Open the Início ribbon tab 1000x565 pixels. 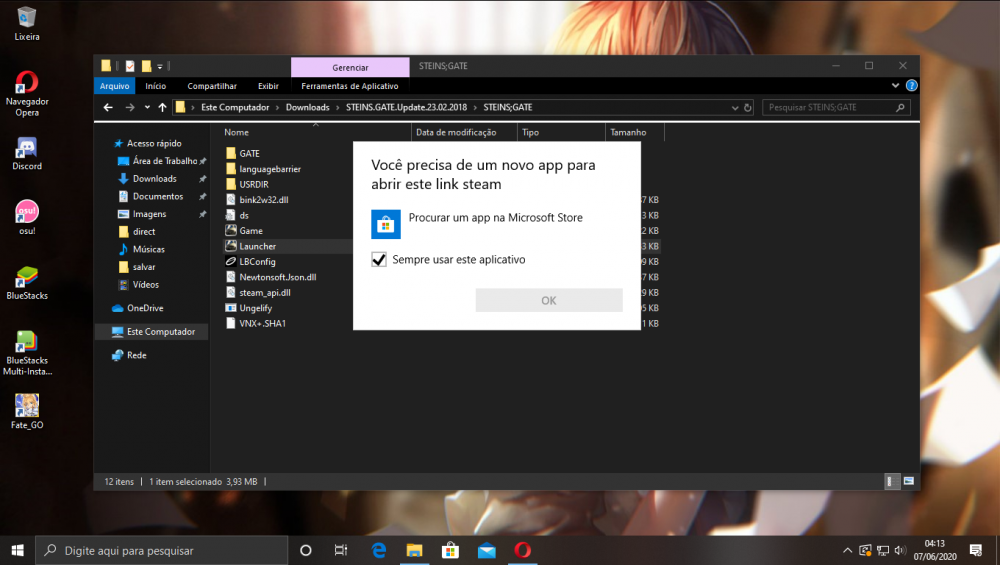[x=156, y=86]
